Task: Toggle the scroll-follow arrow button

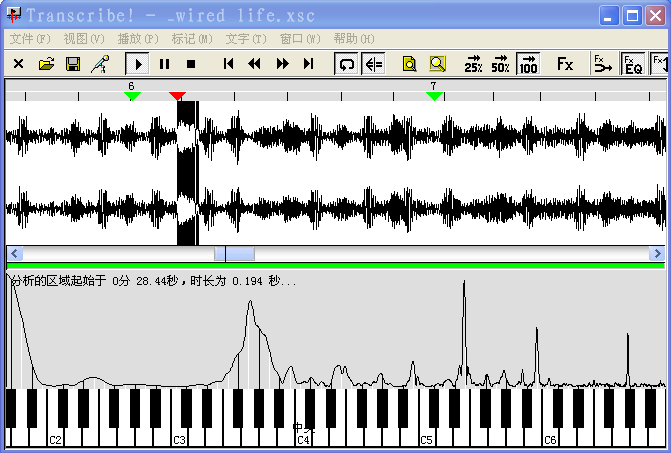Action: (x=374, y=64)
